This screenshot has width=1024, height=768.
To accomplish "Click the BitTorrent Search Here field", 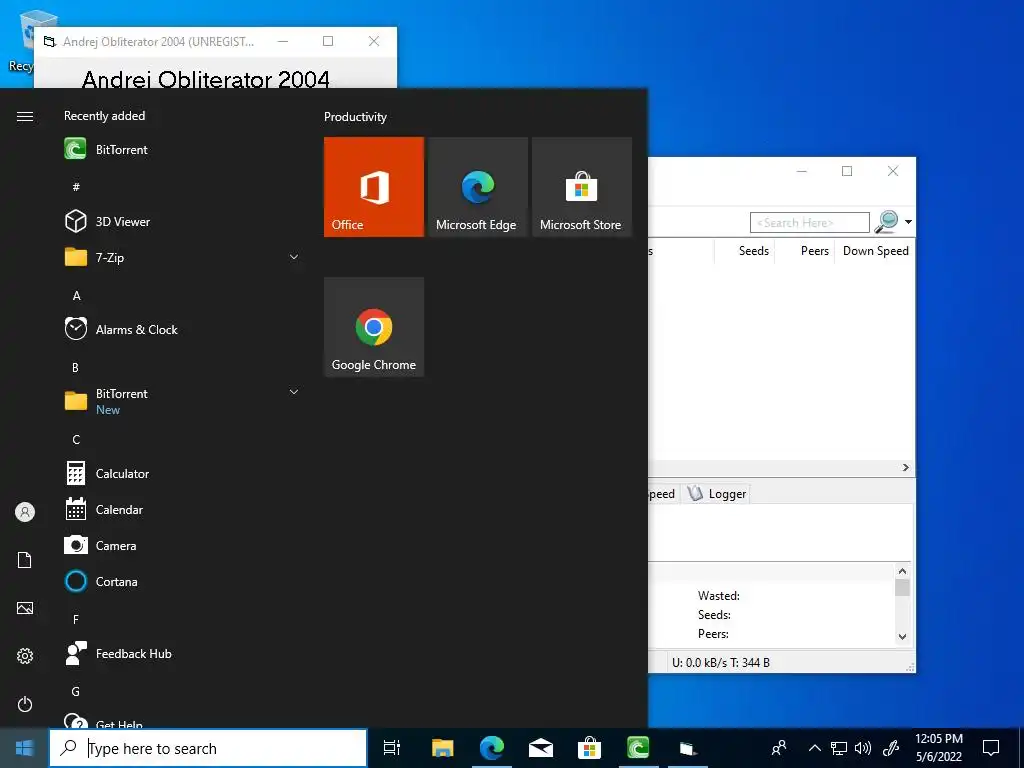I will [x=810, y=223].
